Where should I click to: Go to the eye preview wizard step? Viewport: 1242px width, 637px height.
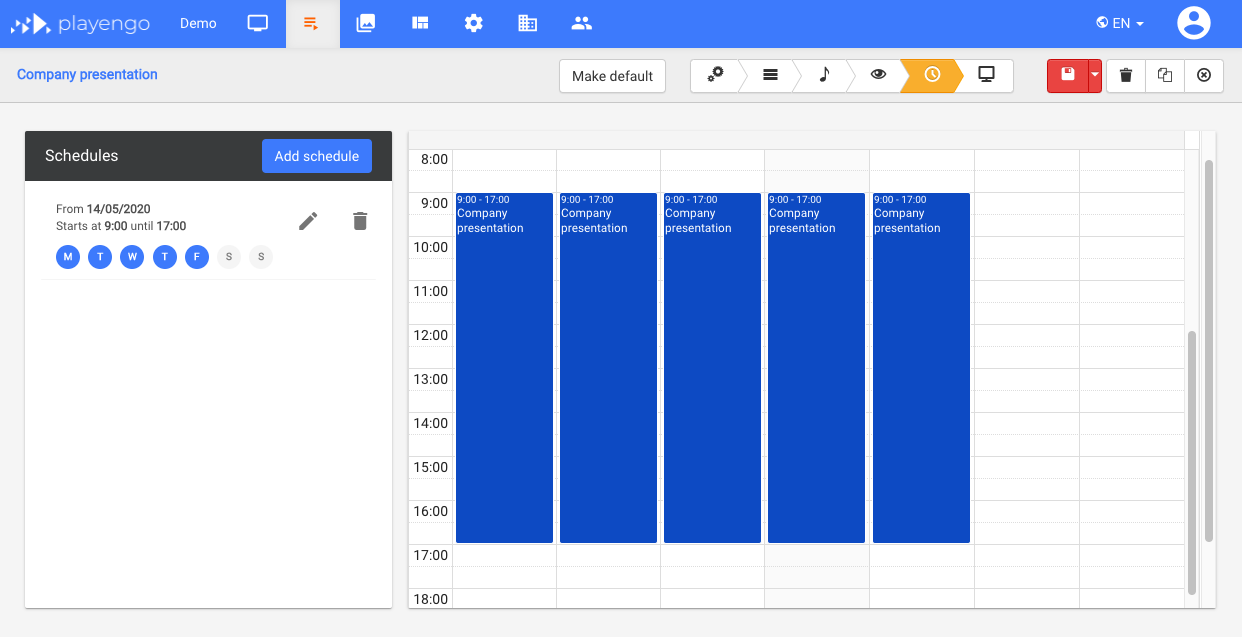pyautogui.click(x=878, y=76)
